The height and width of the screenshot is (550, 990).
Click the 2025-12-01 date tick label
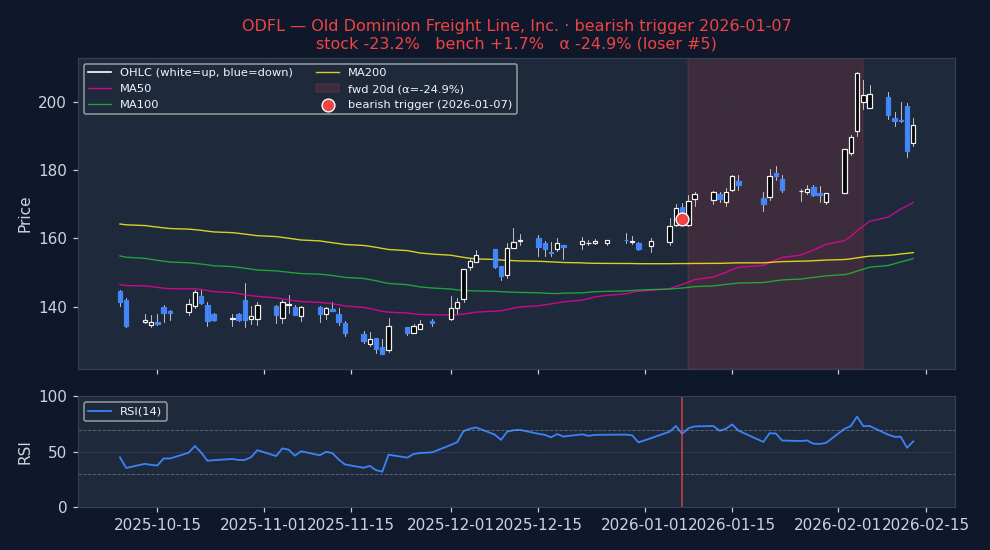pos(450,525)
